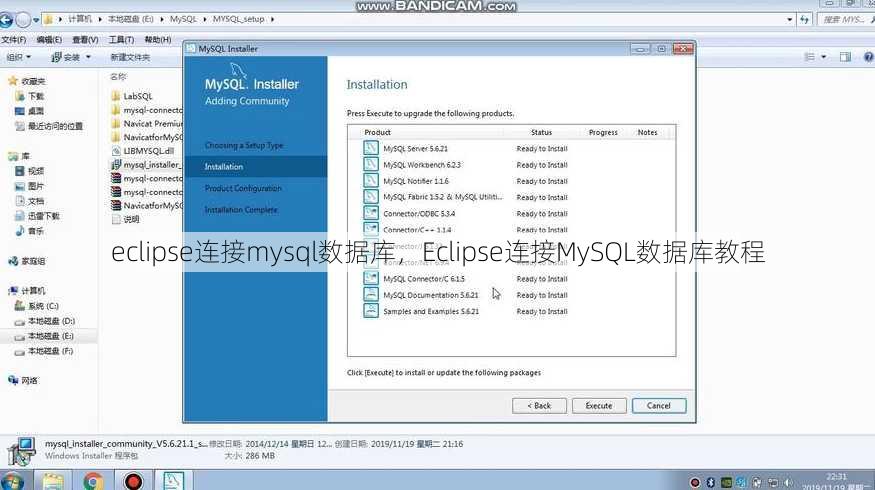875x490 pixels.
Task: Open 桌面 in the favorites sidebar
Action: pyautogui.click(x=30, y=111)
